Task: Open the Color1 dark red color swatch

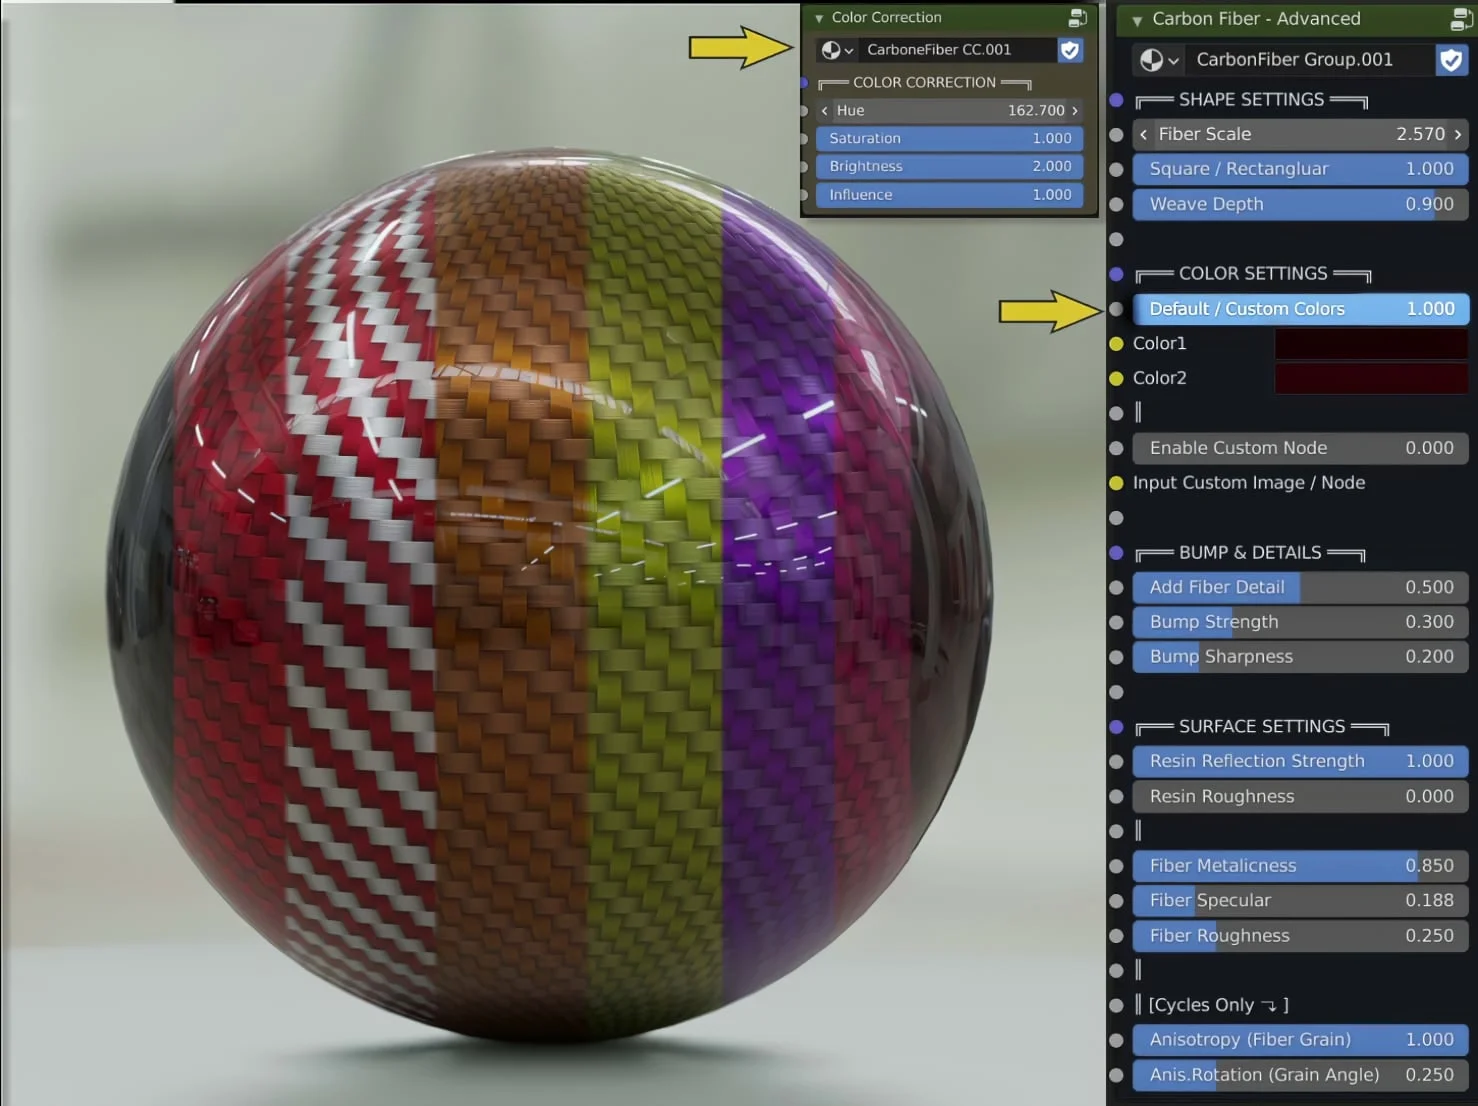Action: tap(1370, 343)
